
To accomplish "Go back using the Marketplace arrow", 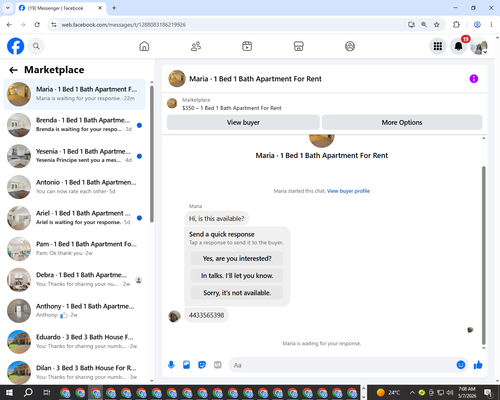I will coord(13,70).
